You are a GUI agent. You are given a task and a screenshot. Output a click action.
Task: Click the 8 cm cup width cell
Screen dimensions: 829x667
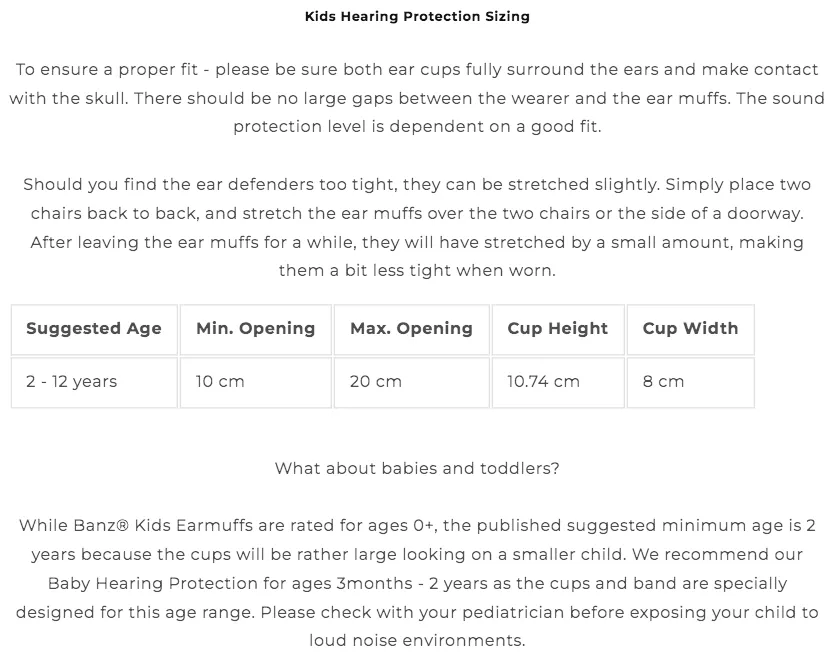point(690,383)
